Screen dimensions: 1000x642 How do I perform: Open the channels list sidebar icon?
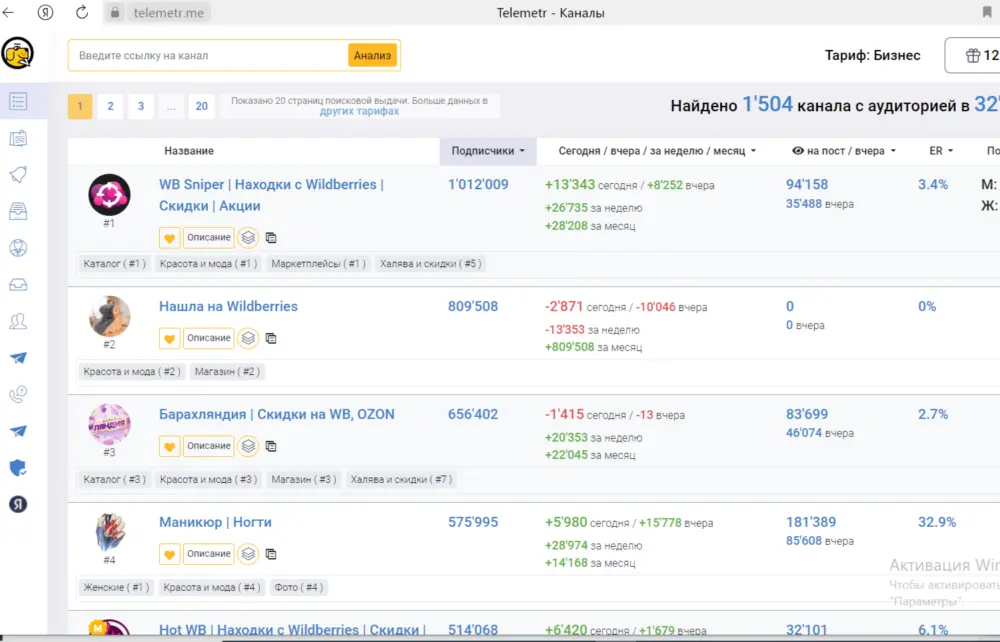tap(18, 101)
